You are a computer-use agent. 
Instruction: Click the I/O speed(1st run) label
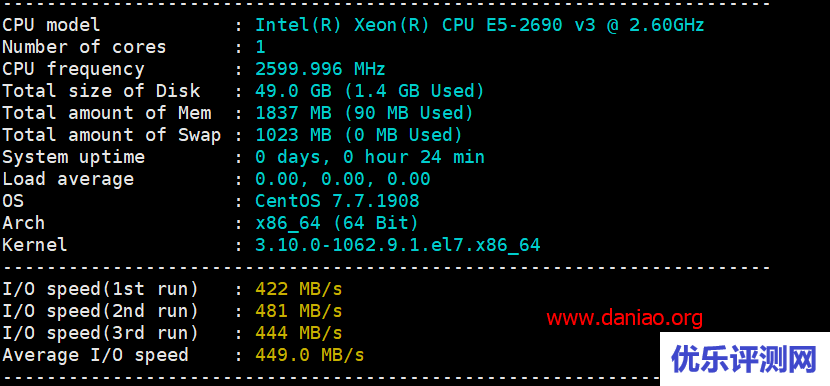(x=100, y=289)
